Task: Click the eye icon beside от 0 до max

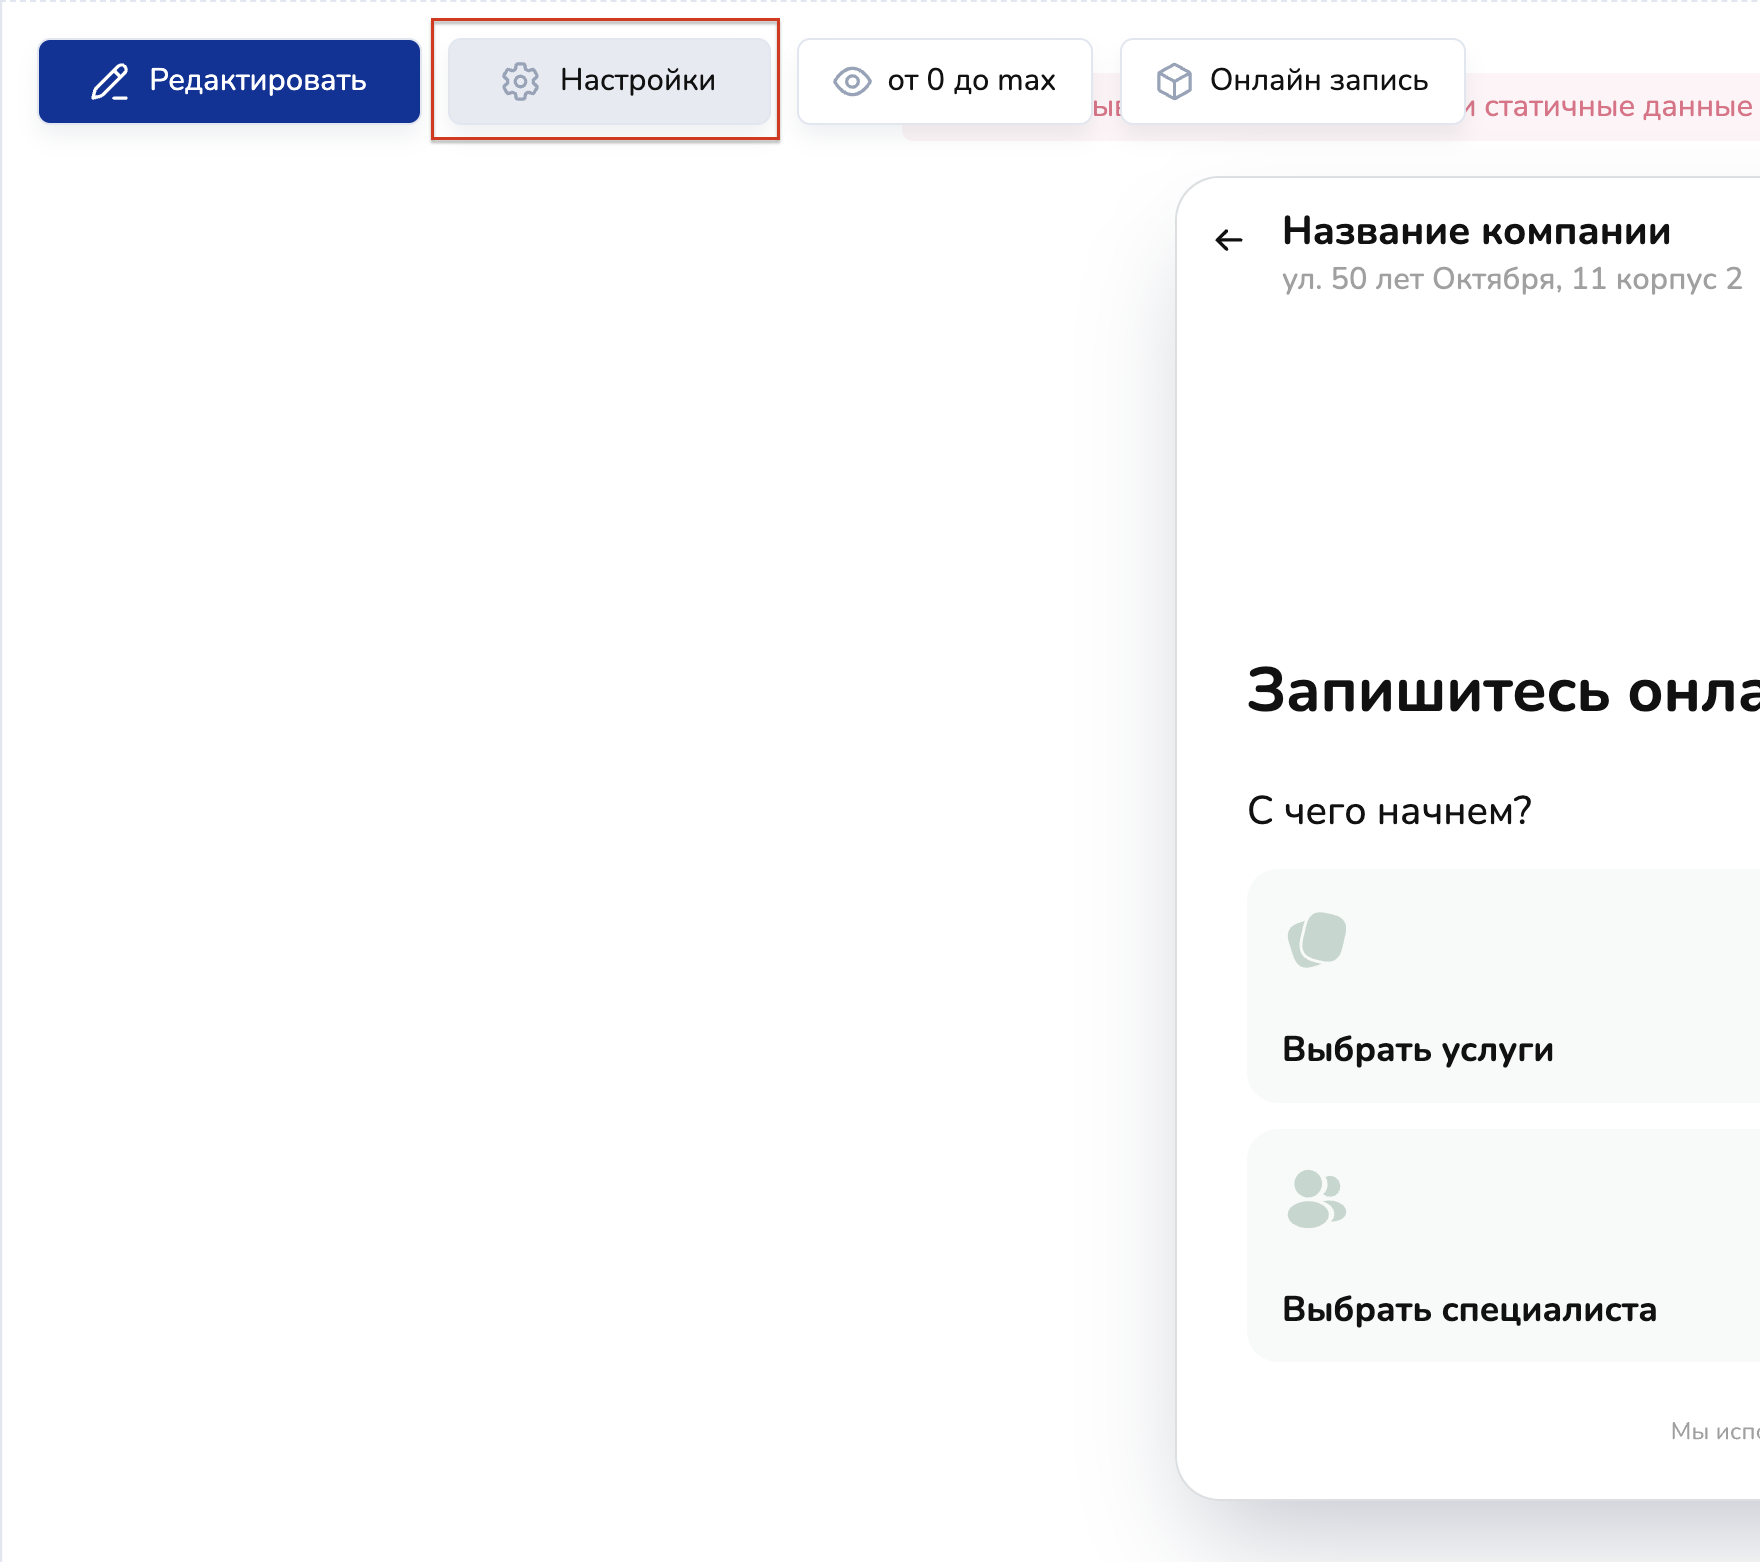Action: coord(852,82)
